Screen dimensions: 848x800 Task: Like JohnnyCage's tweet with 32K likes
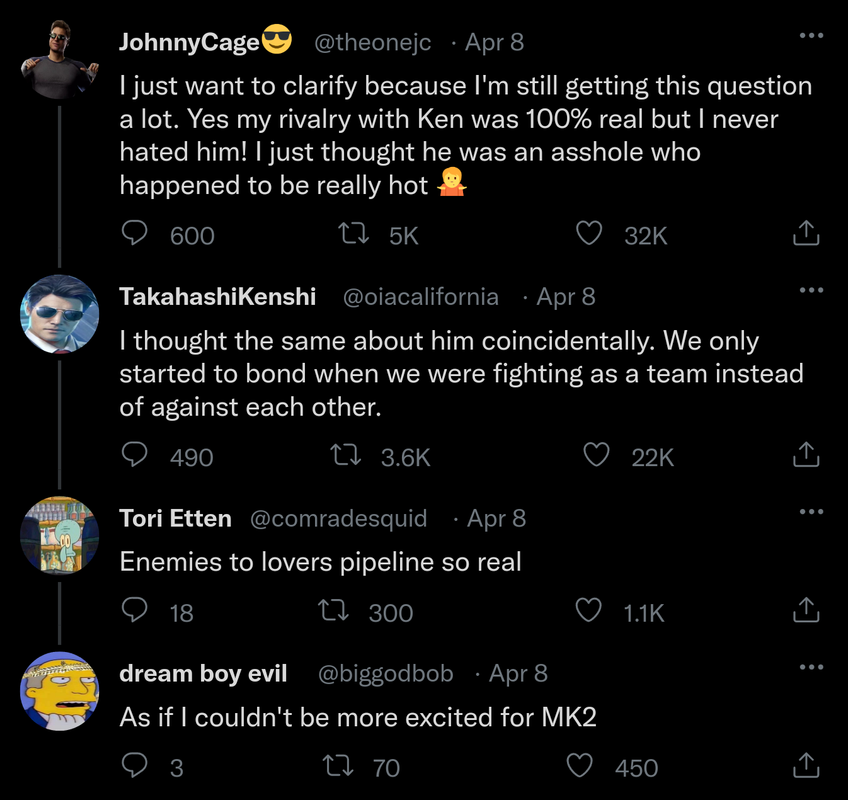pos(590,234)
